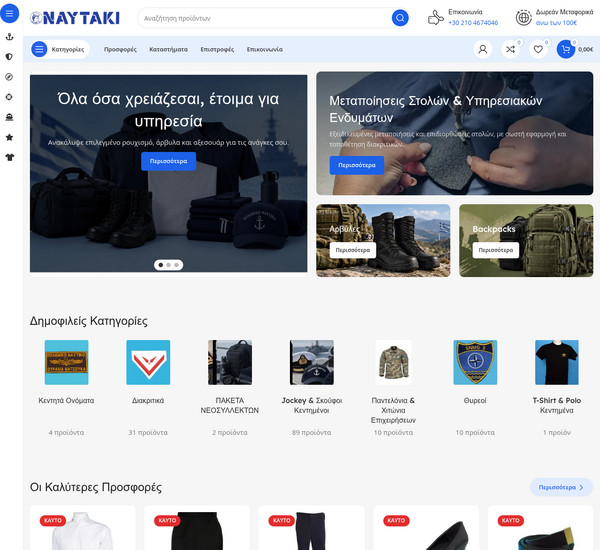Click phone number +30 210 4674046
Viewport: 600px width, 550px height.
[x=473, y=23]
